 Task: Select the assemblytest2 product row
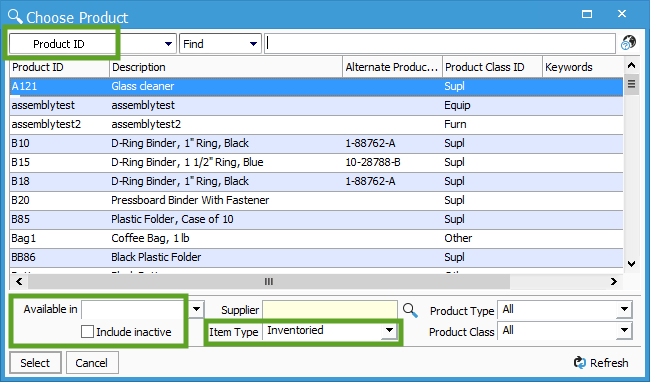pyautogui.click(x=316, y=124)
